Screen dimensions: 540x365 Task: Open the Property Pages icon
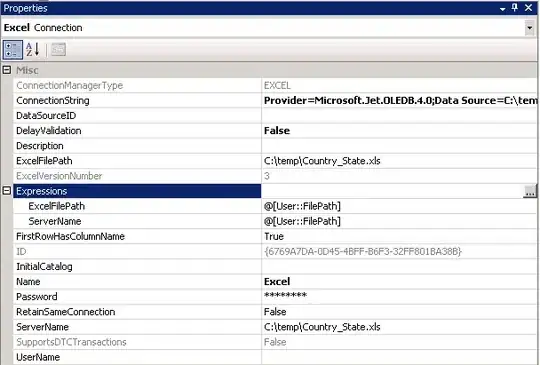[58, 50]
